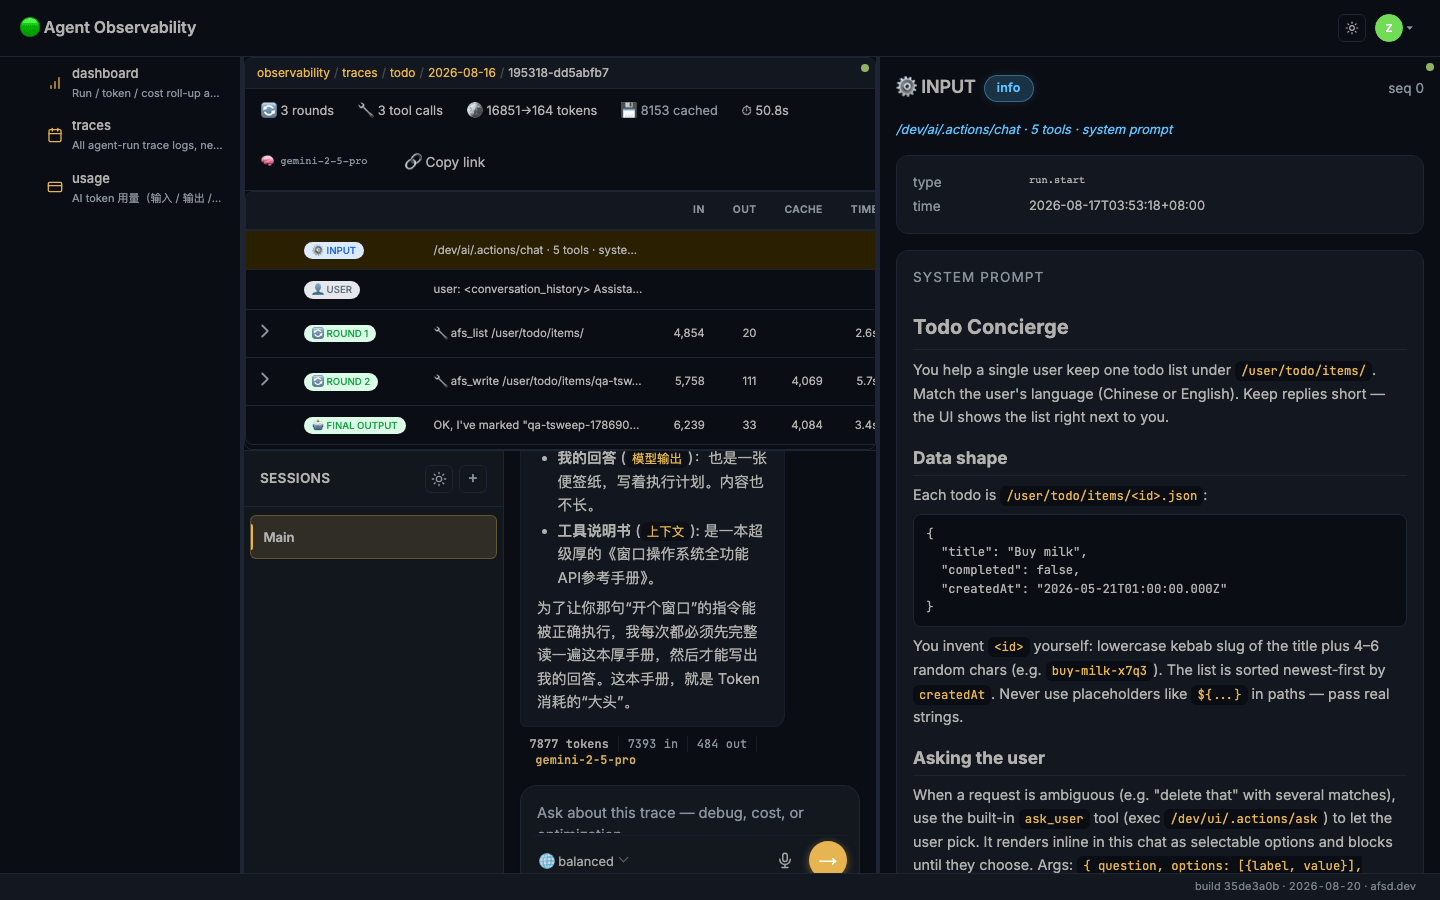Go to todo breadcrumb link
Viewport: 1440px width, 900px height.
point(403,73)
